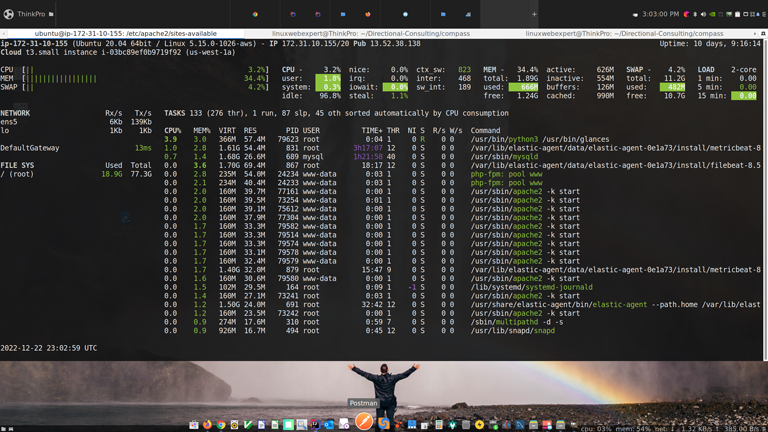This screenshot has width=768, height=432.
Task: Launch Outlook from the dock
Action: click(329, 425)
